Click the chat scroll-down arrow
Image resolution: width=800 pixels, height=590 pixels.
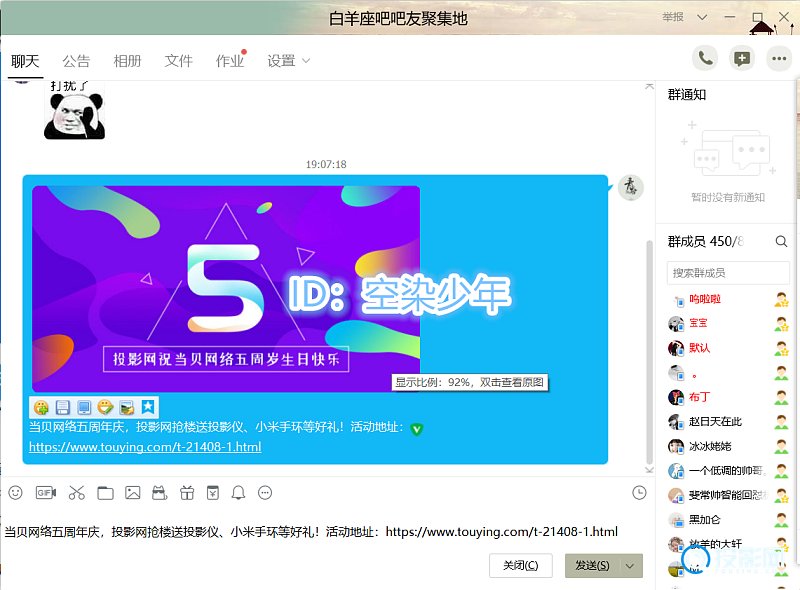point(649,470)
